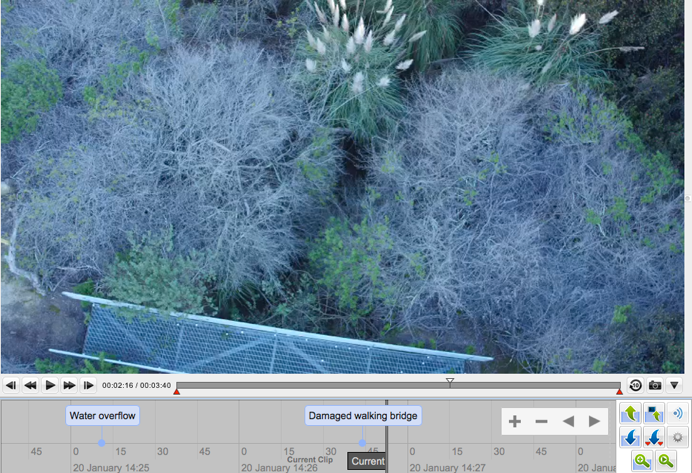Click the blue down-arrow insert icon
The image size is (692, 473).
click(x=631, y=437)
